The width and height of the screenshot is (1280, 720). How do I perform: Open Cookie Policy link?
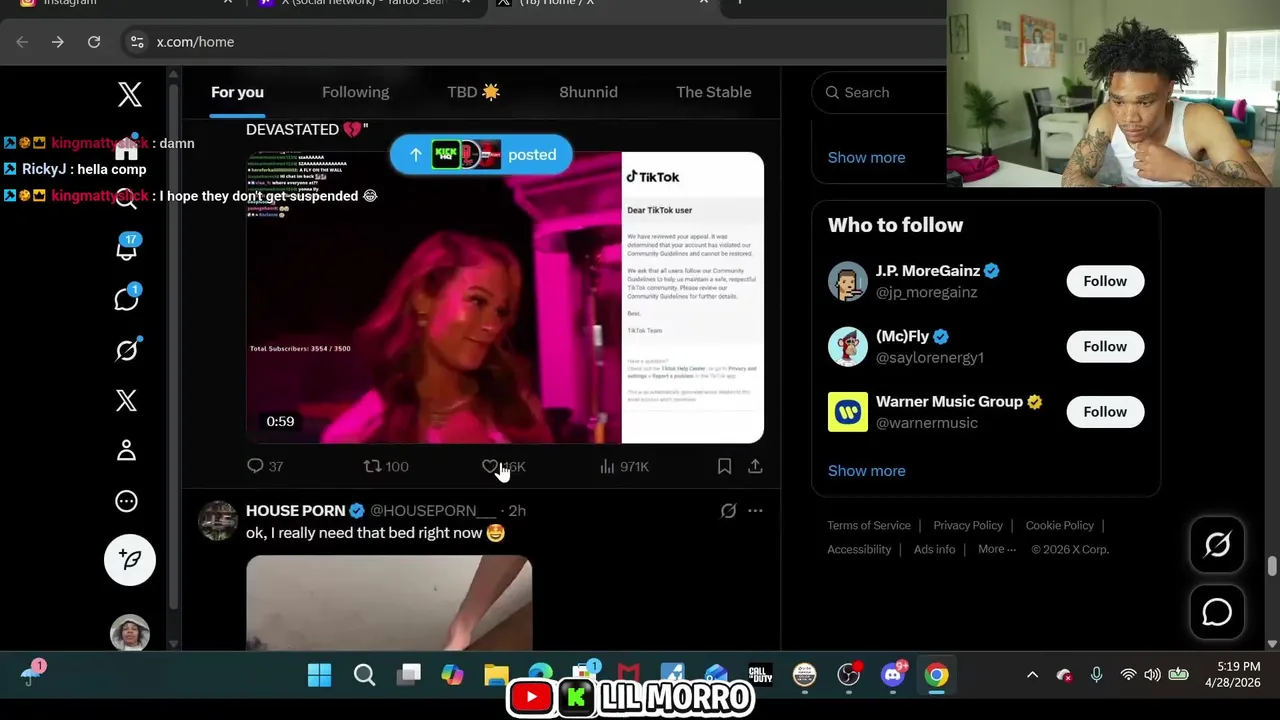click(x=1059, y=525)
